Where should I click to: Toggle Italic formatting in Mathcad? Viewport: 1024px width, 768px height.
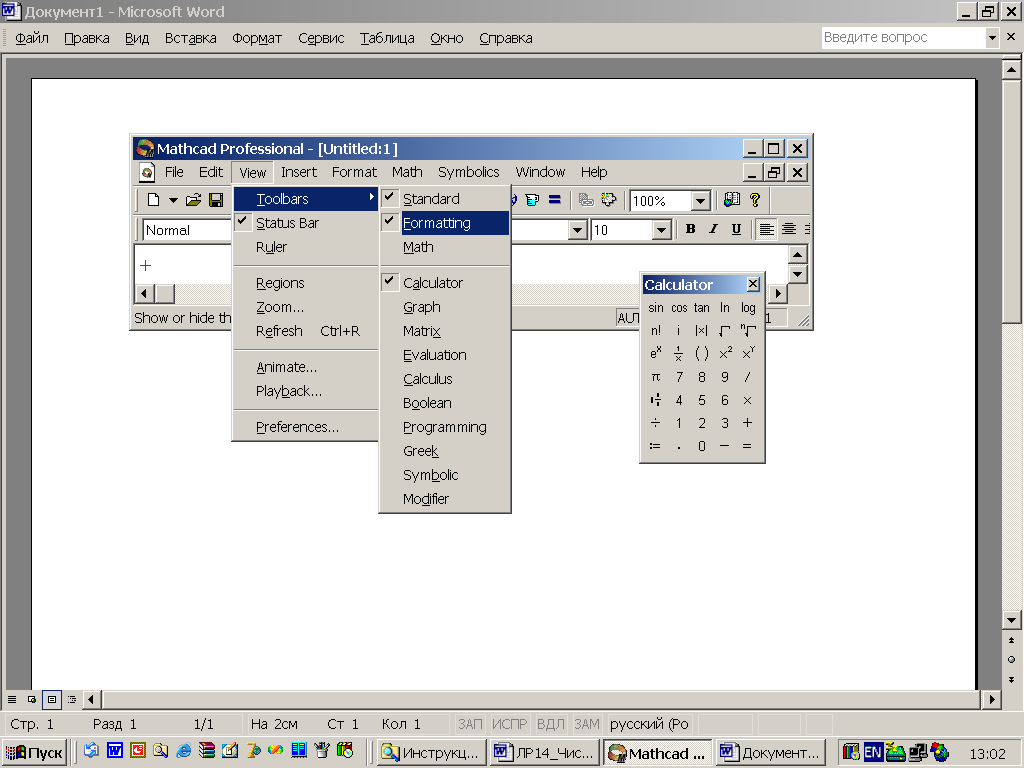[x=713, y=229]
